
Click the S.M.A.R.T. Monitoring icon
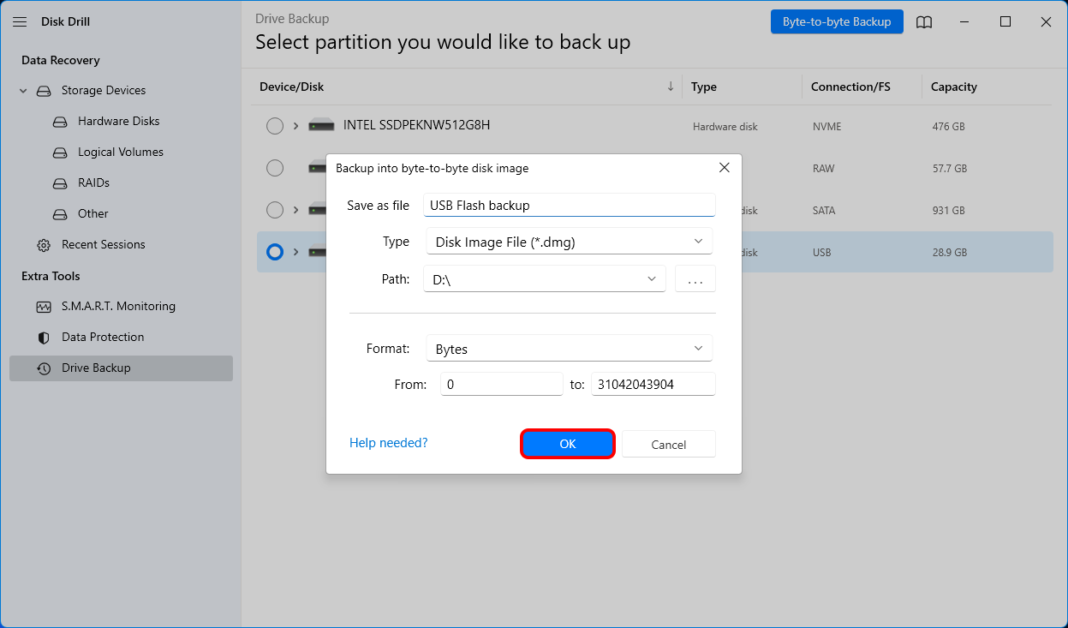point(43,307)
